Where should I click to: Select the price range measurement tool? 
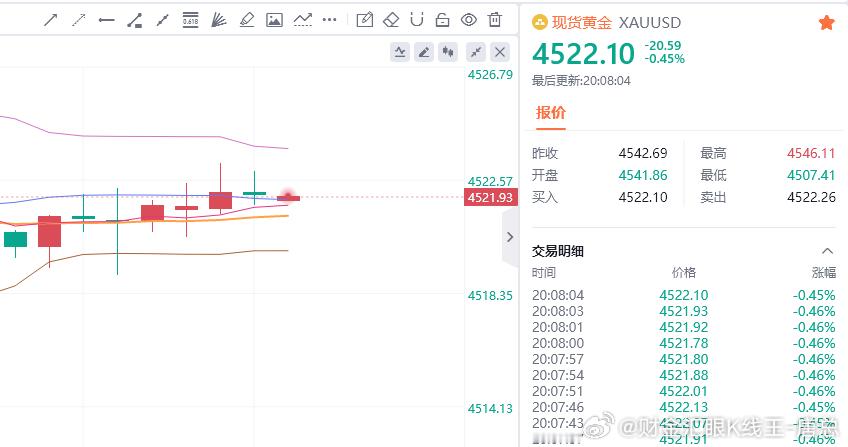(x=135, y=21)
